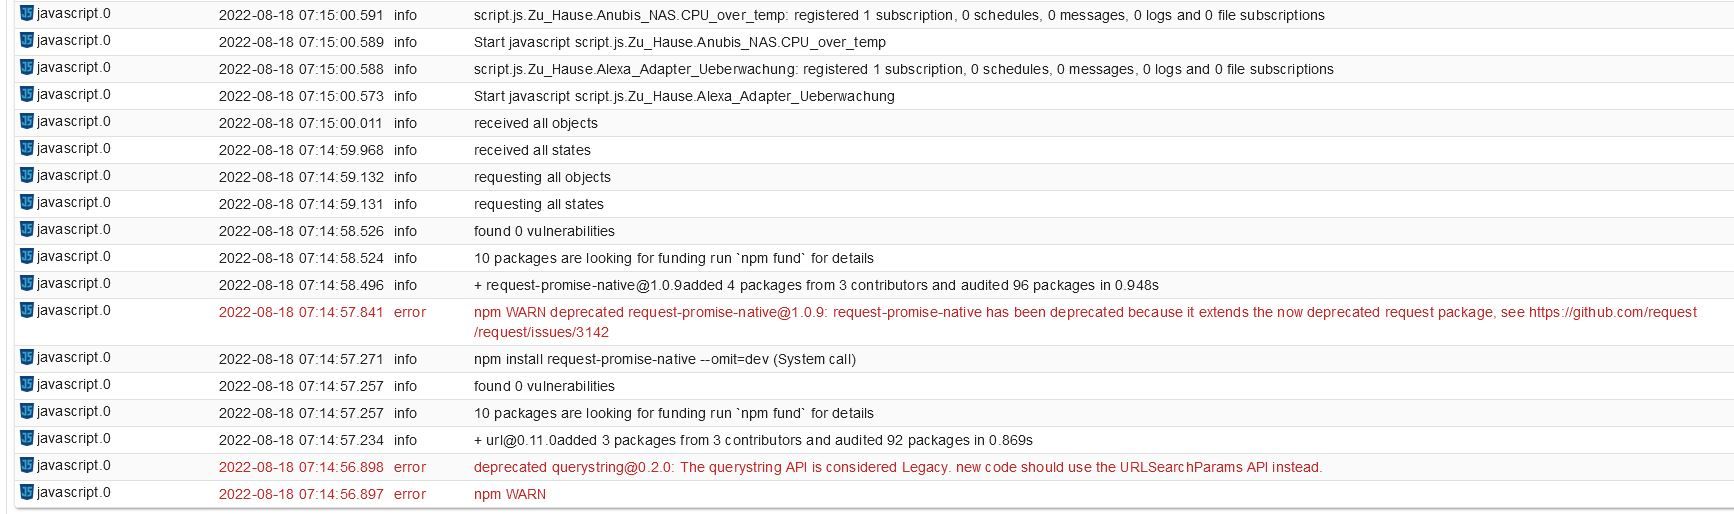Click the javascript icon on the 07:15:00.591 log row
The height and width of the screenshot is (514, 1734).
27,14
